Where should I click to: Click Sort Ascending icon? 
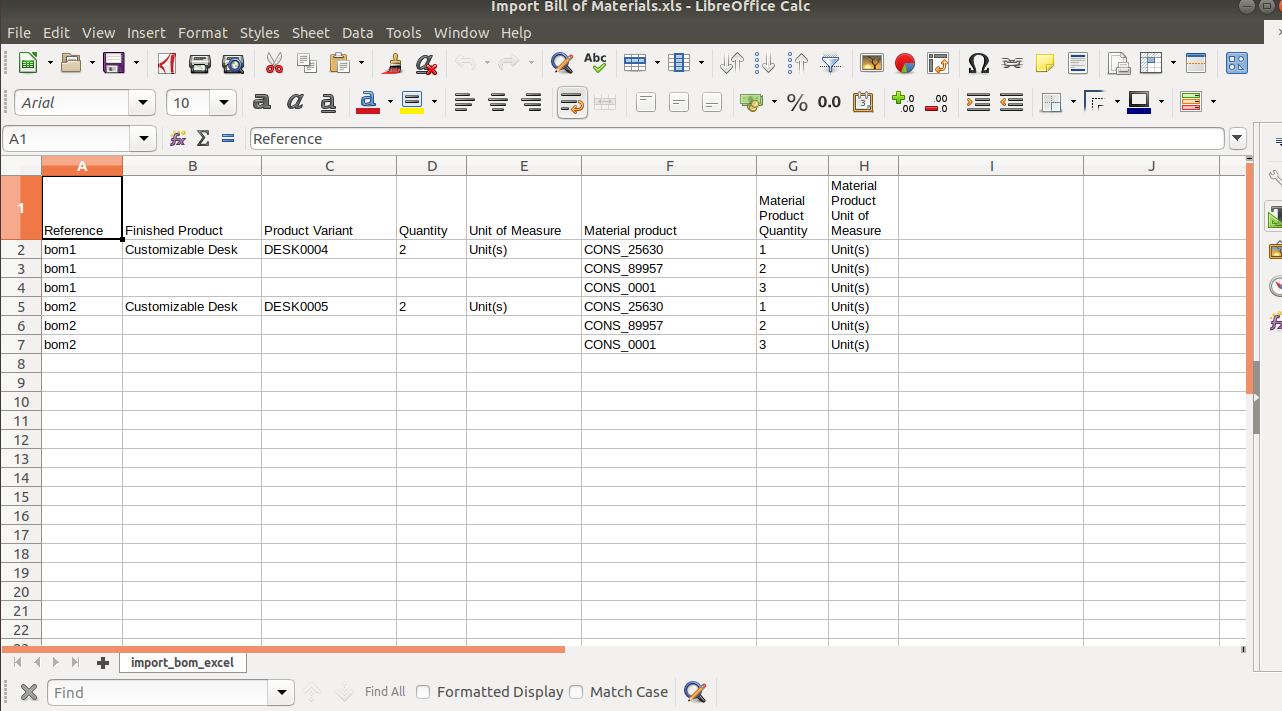pyautogui.click(x=765, y=63)
